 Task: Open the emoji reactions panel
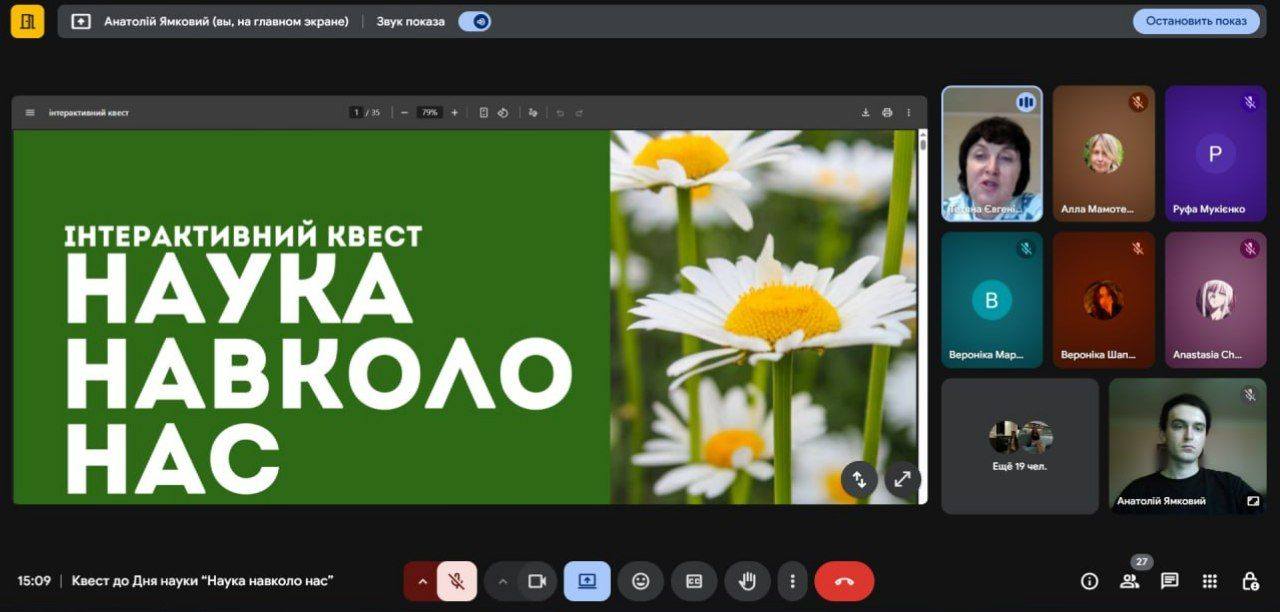[640, 581]
